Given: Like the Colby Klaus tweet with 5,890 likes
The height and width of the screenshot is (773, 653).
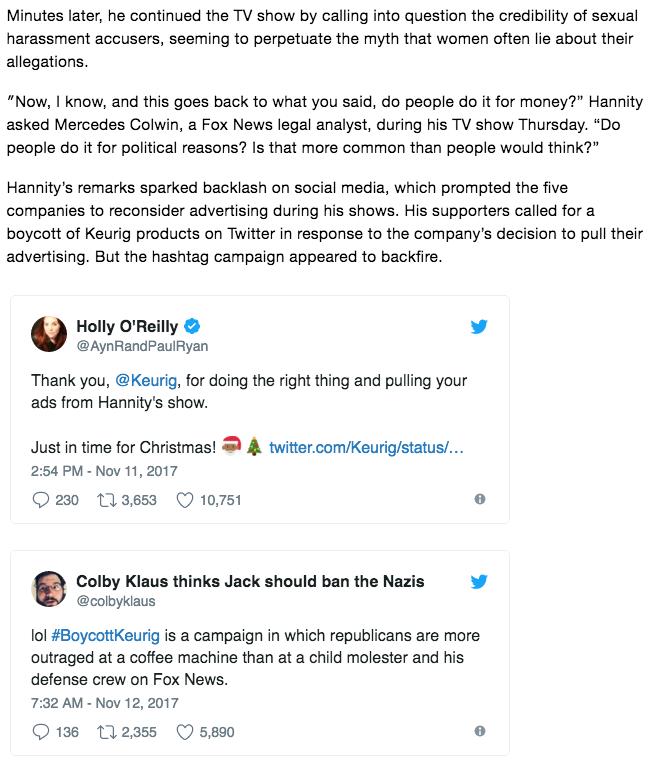Looking at the screenshot, I should tap(184, 732).
